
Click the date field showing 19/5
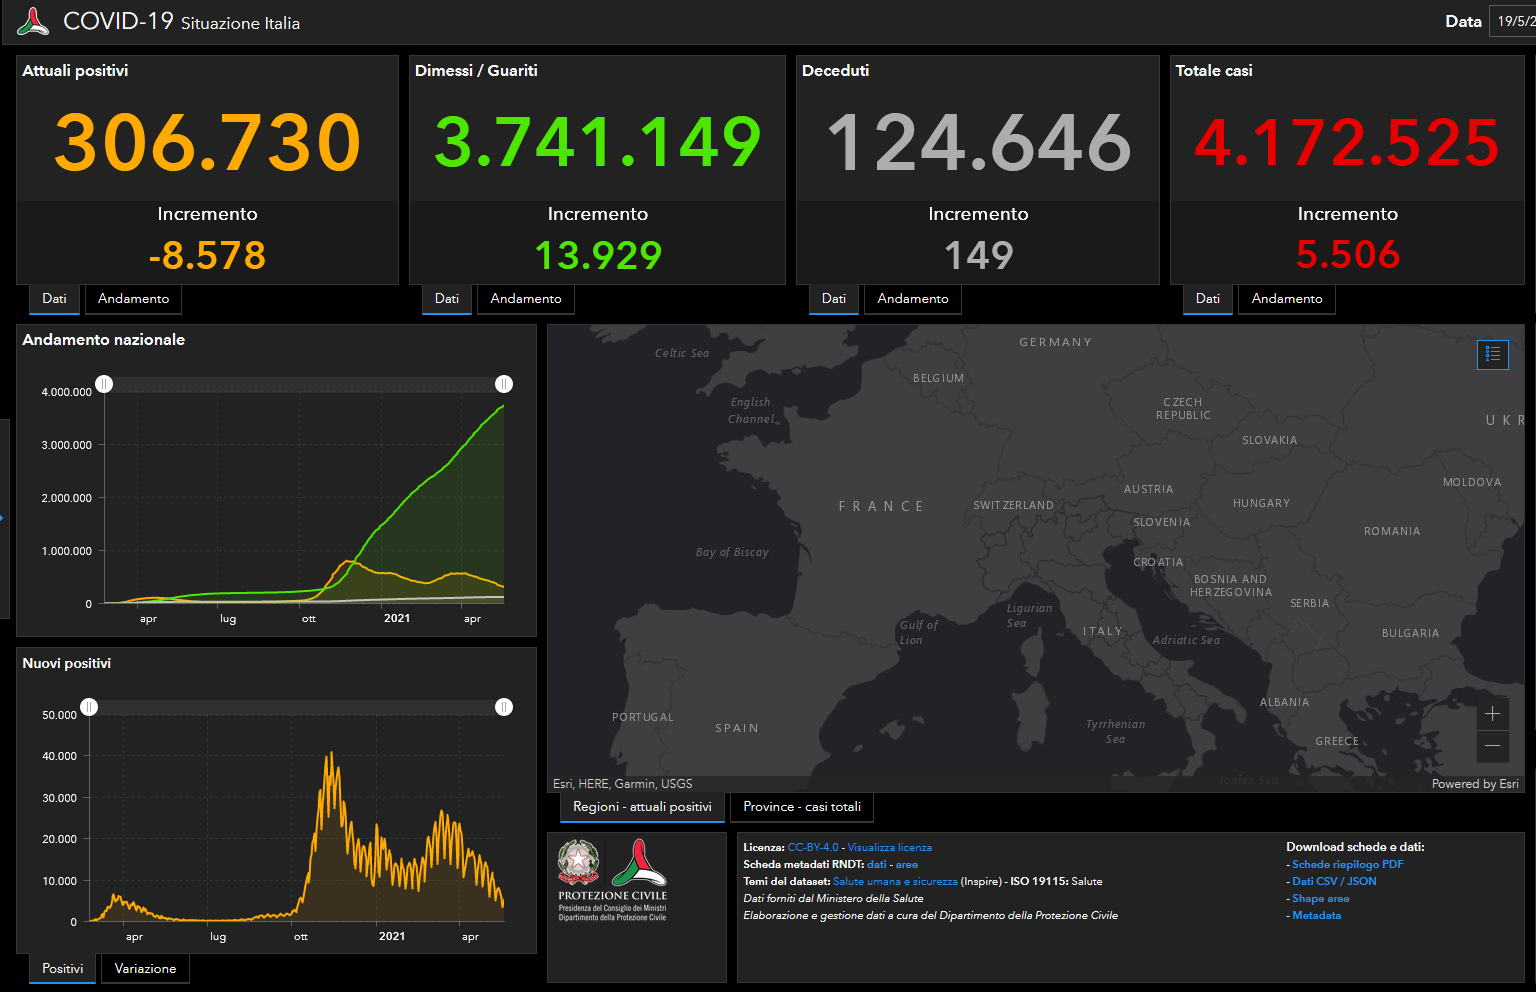coord(1511,20)
